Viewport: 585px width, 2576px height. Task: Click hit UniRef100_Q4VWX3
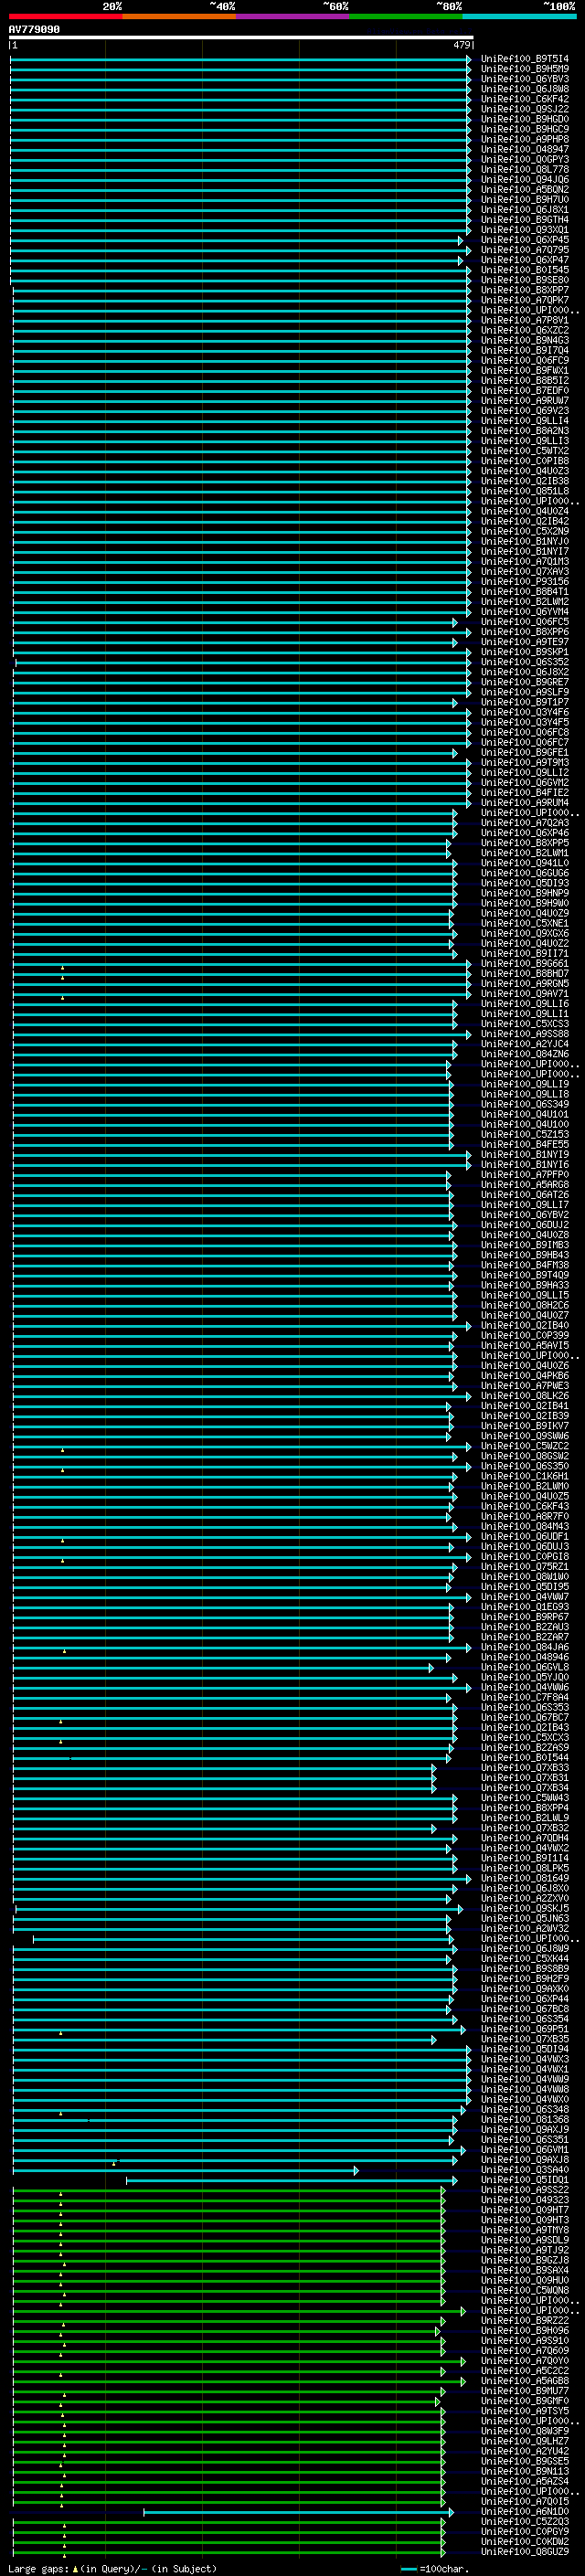(524, 2059)
